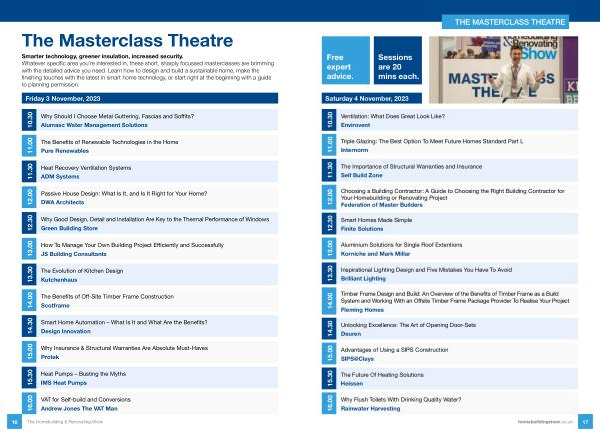The image size is (600, 436).
Task: Click the 'Sessions are 20 mins each.' box
Action: coord(398,60)
